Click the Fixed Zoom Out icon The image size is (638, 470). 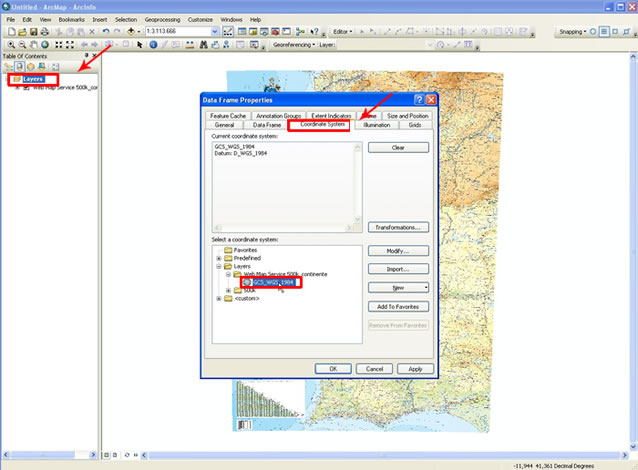coord(70,45)
